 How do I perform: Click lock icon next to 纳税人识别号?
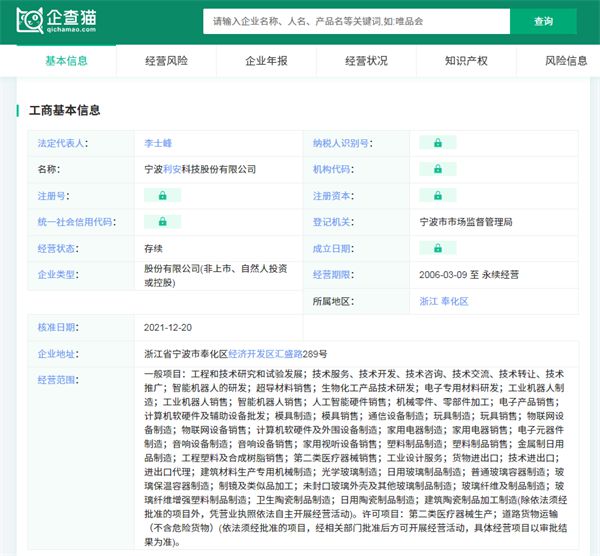[x=437, y=143]
